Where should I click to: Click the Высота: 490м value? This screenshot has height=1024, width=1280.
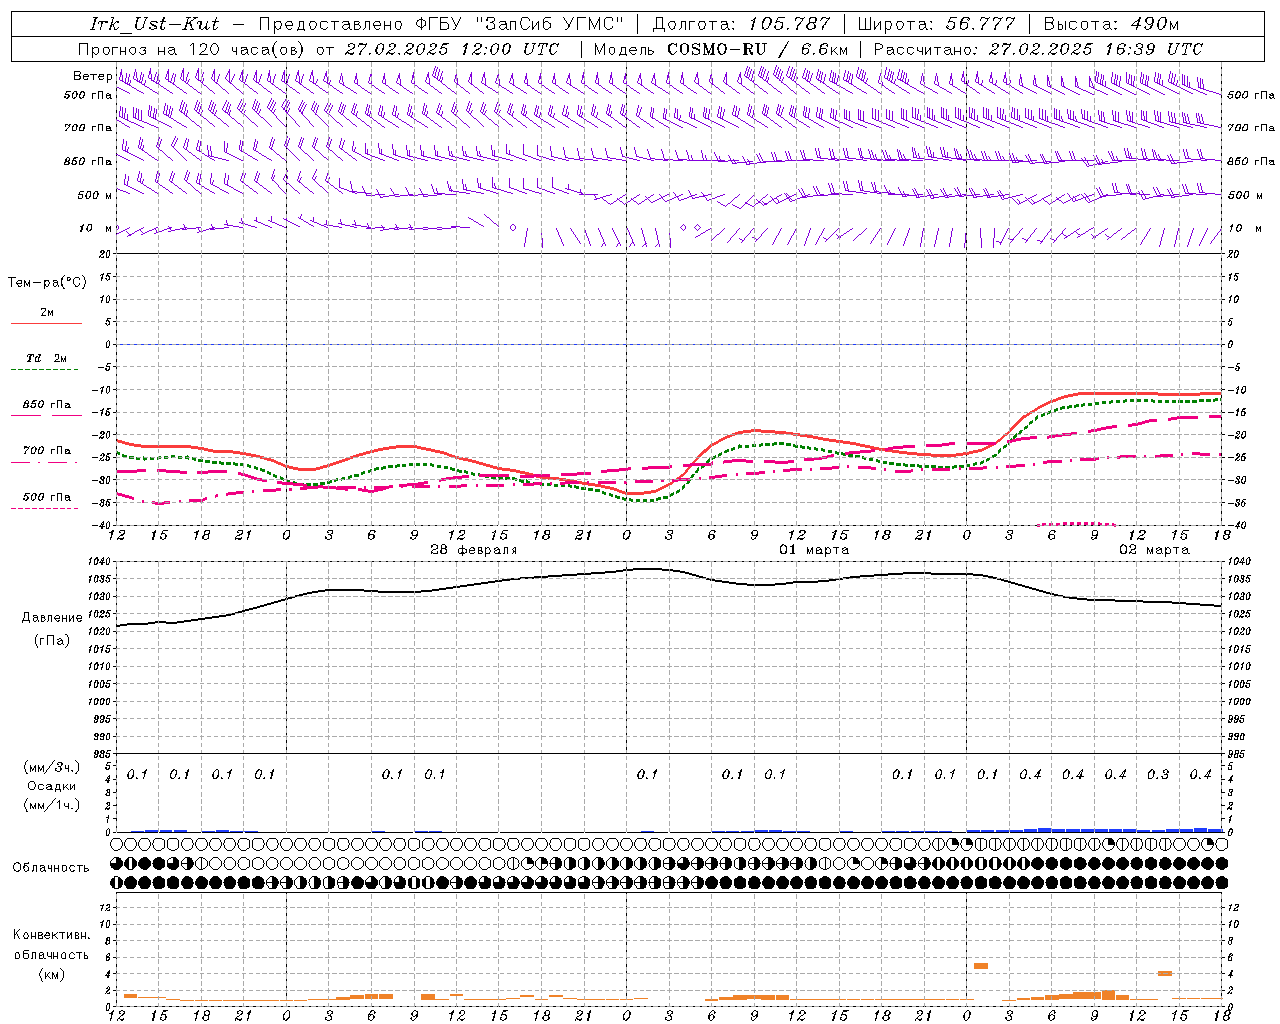click(x=1111, y=24)
